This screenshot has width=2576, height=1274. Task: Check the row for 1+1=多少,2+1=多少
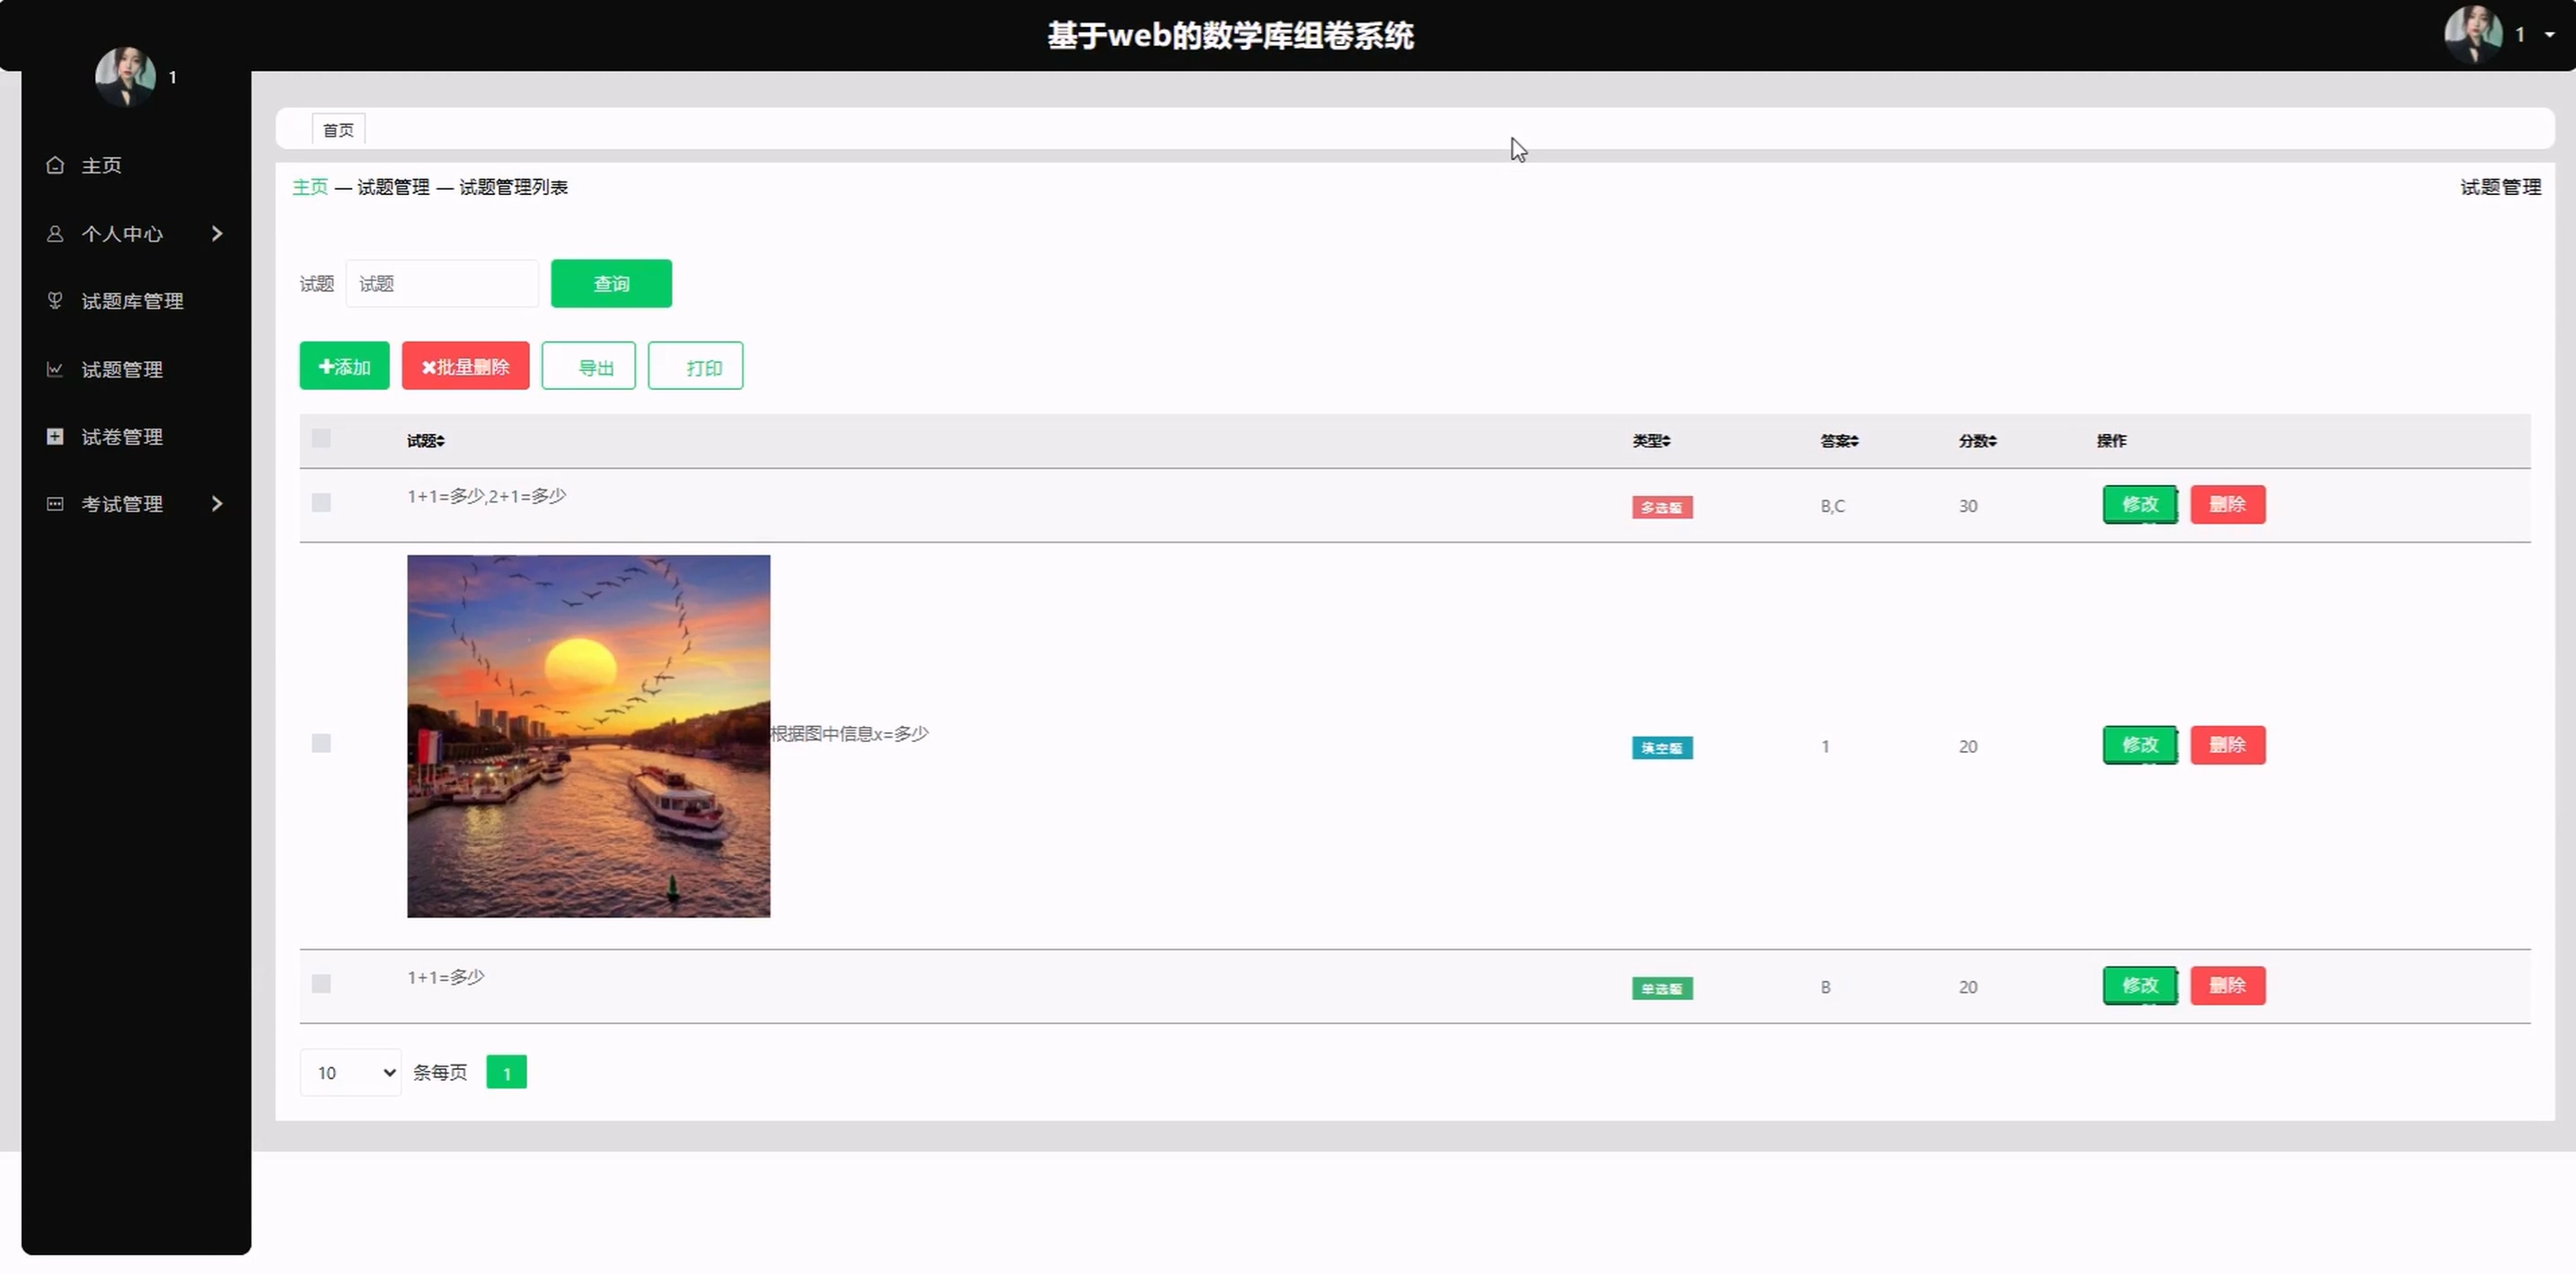(321, 502)
